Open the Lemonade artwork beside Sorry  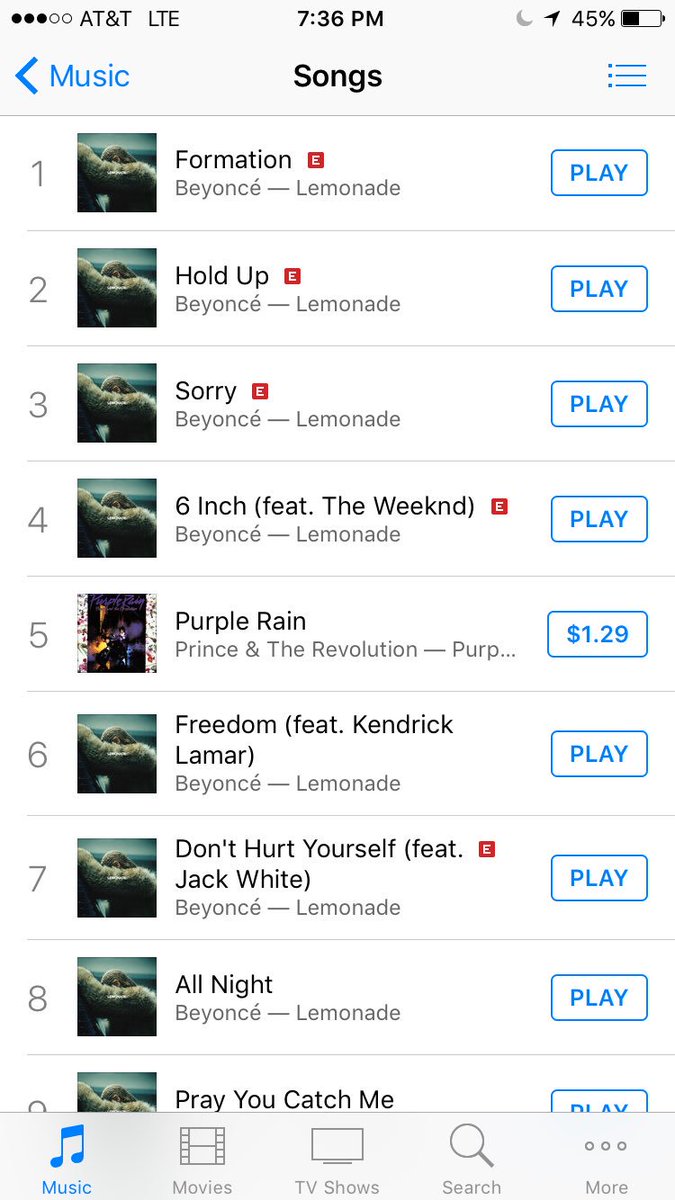(117, 403)
